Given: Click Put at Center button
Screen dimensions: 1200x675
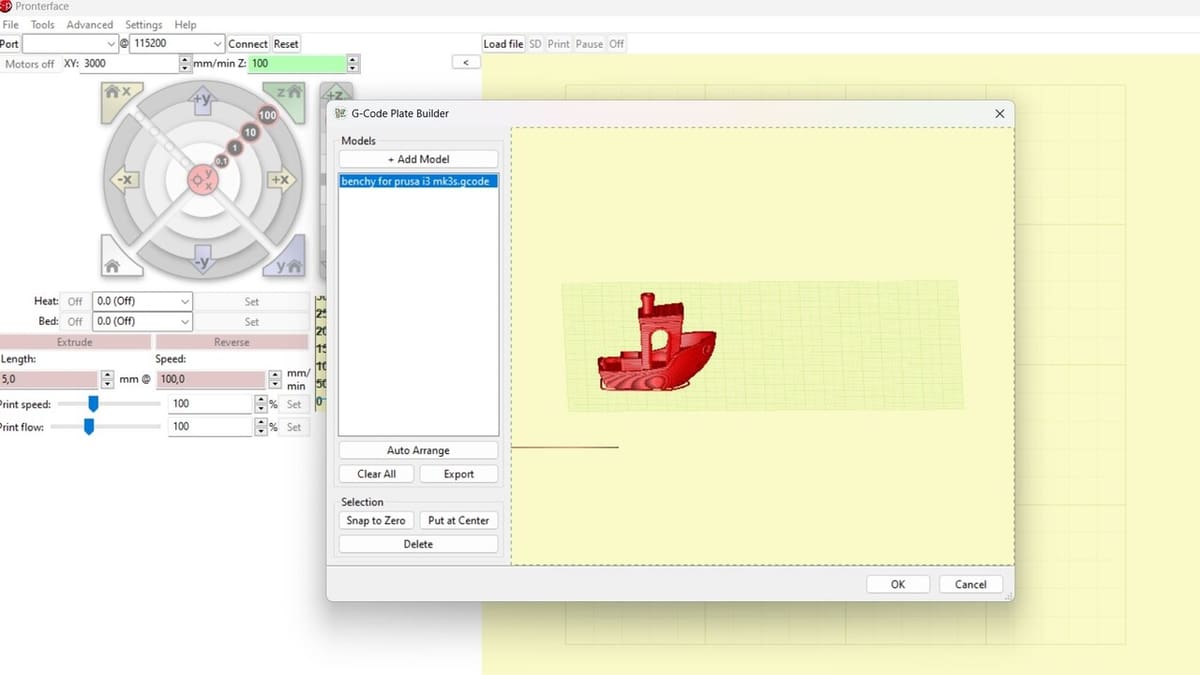Looking at the screenshot, I should (459, 520).
